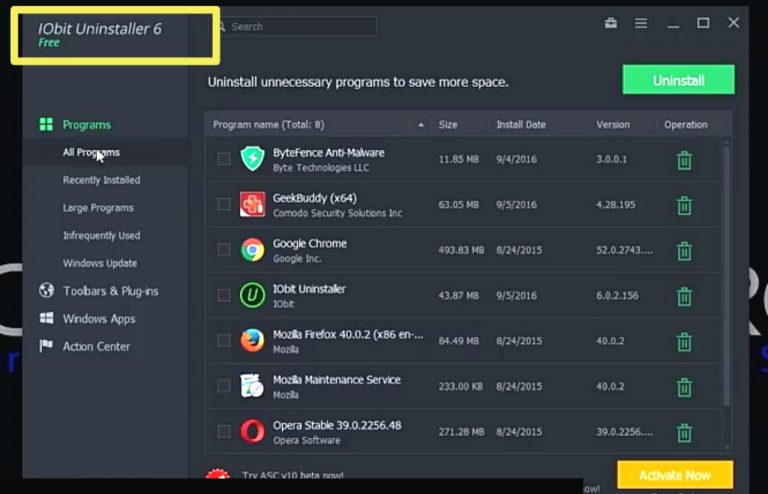Screen dimensions: 768x494
Task: Click the search magnifier icon
Action: click(221, 26)
